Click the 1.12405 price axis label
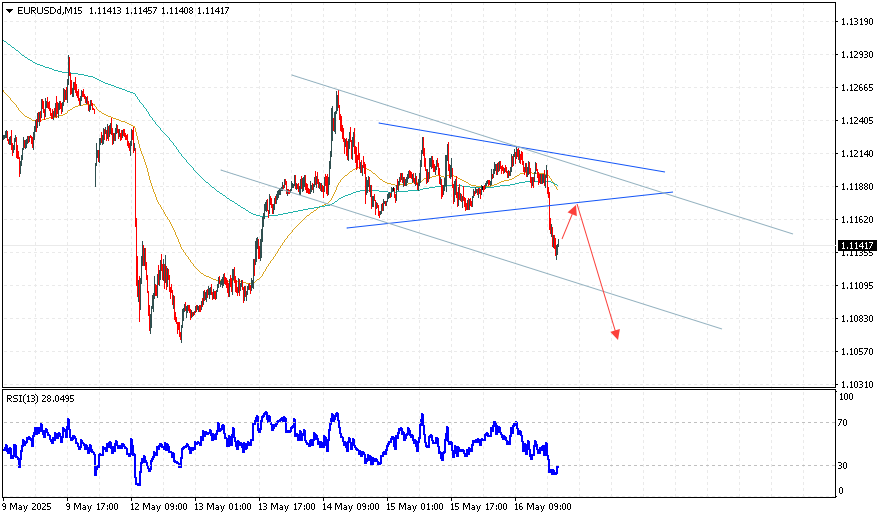Image resolution: width=881 pixels, height=518 pixels. pos(857,121)
